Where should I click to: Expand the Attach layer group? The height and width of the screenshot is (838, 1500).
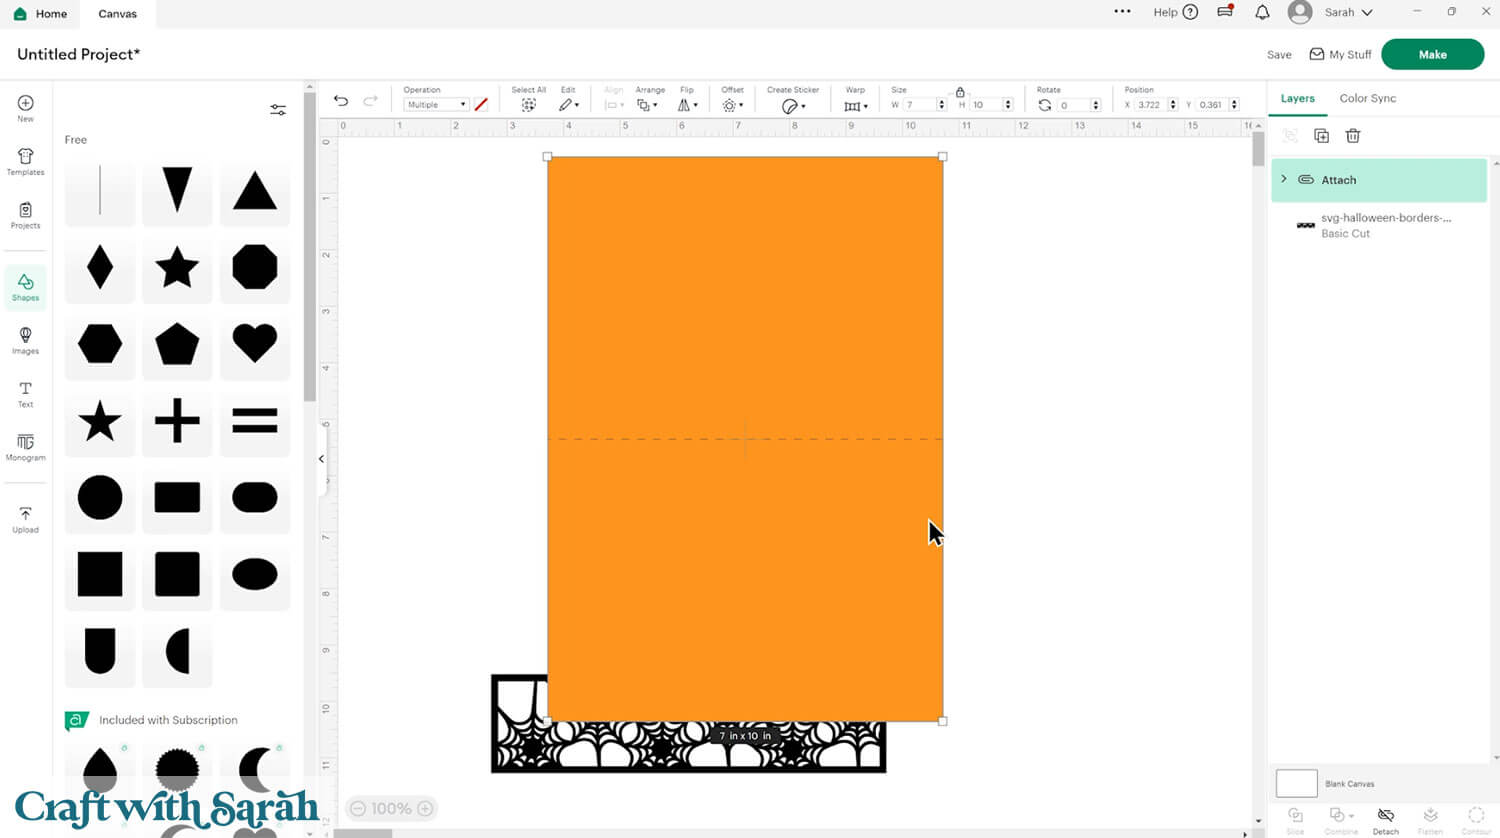tap(1284, 179)
